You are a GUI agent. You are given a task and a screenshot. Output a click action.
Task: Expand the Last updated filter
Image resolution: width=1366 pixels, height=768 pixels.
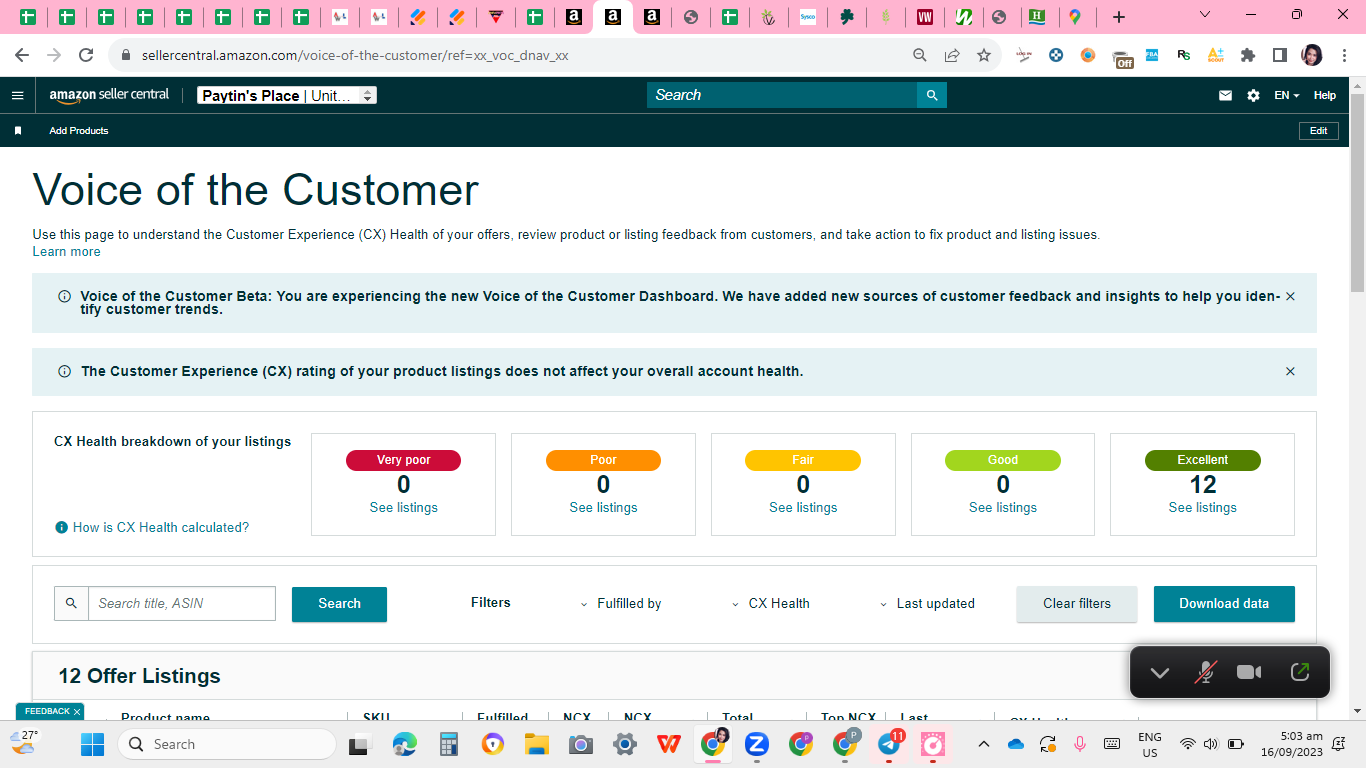[x=926, y=604]
